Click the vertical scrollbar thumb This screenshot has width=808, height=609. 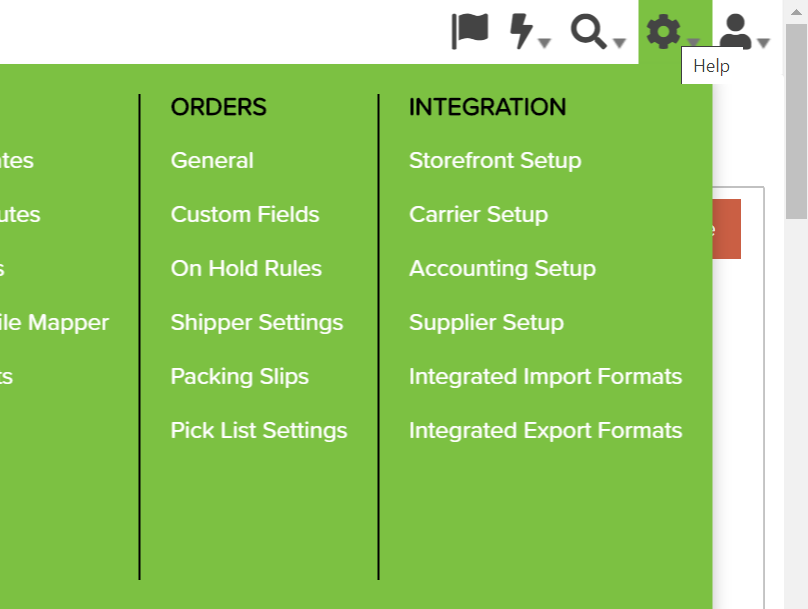796,122
